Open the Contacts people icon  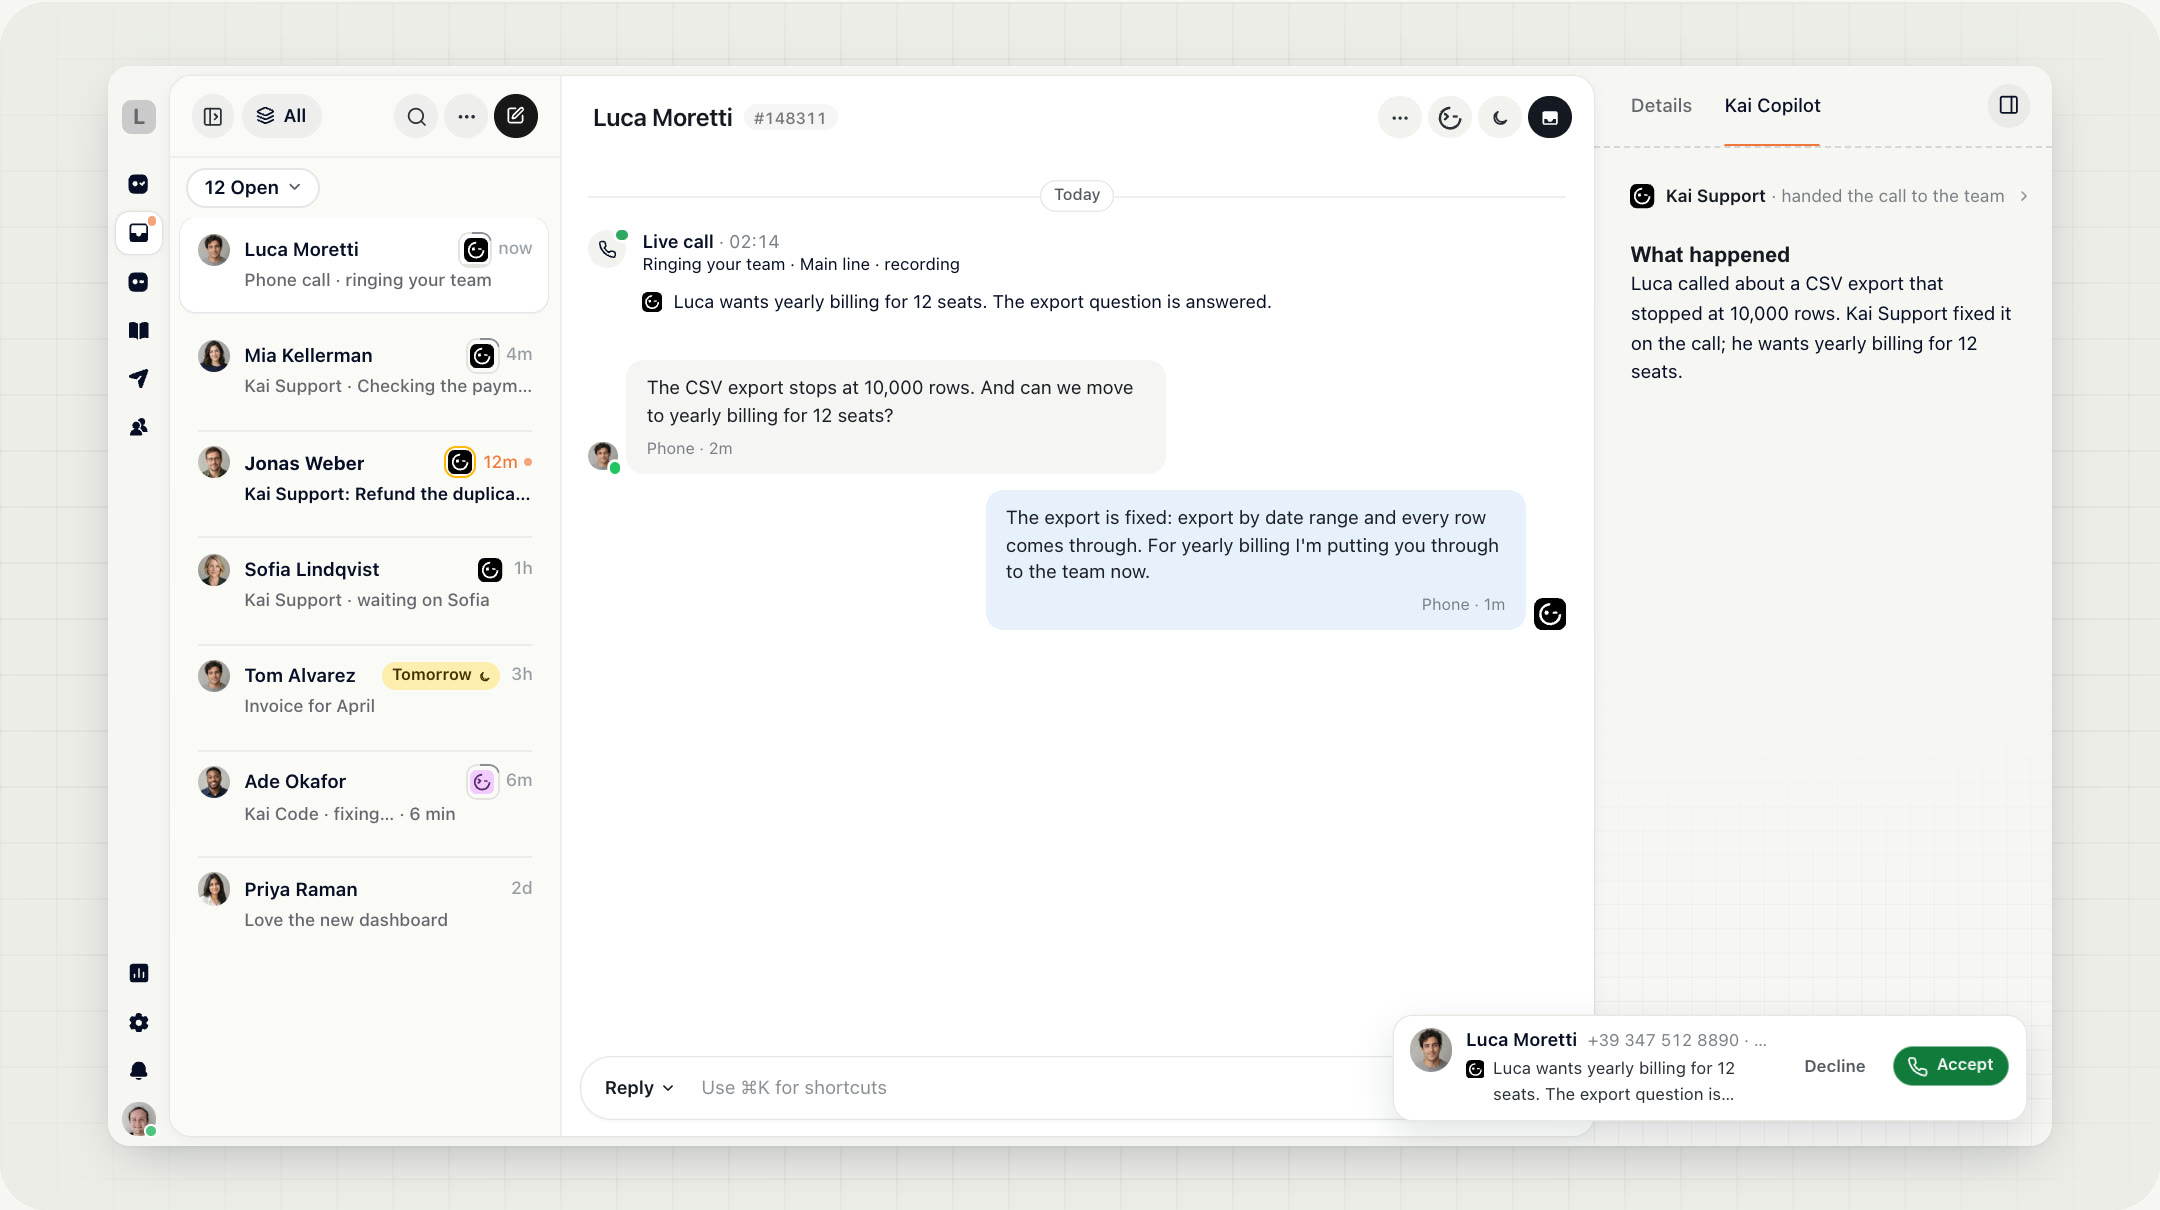(x=139, y=427)
